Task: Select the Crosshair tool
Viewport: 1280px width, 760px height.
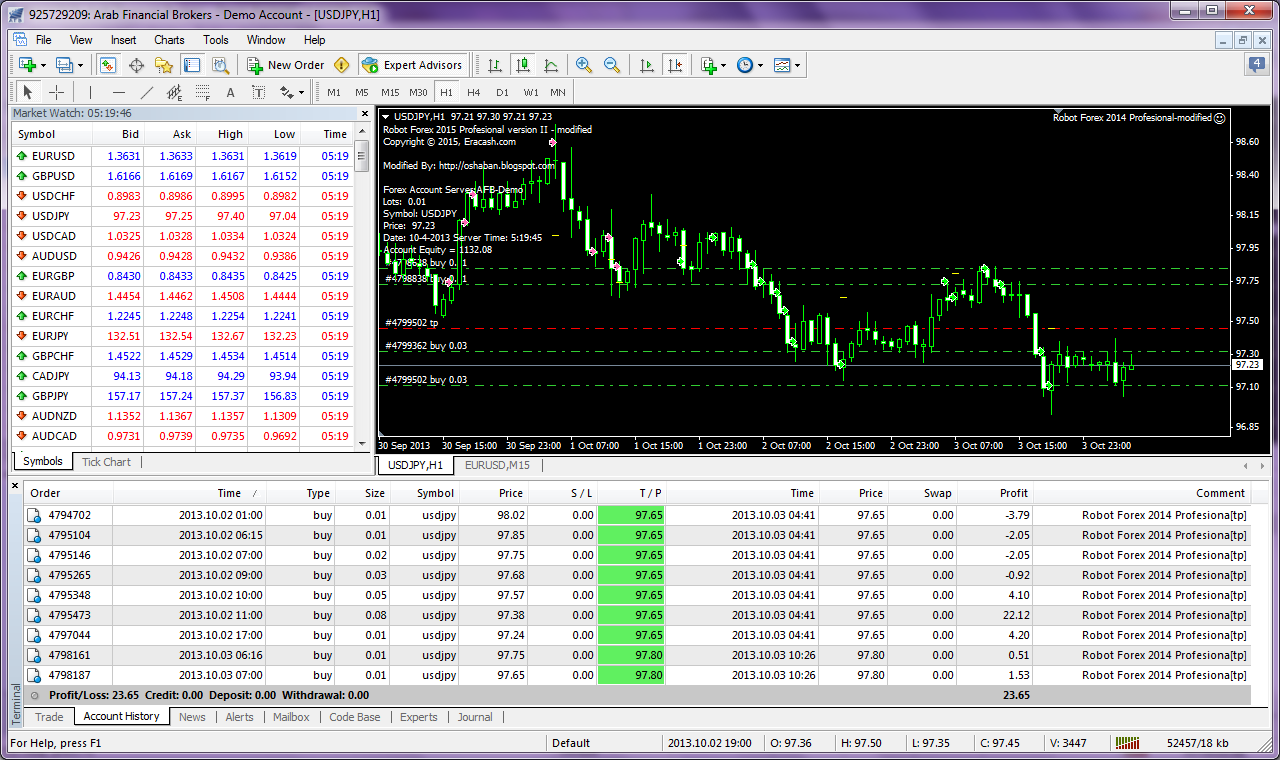Action: 57,92
